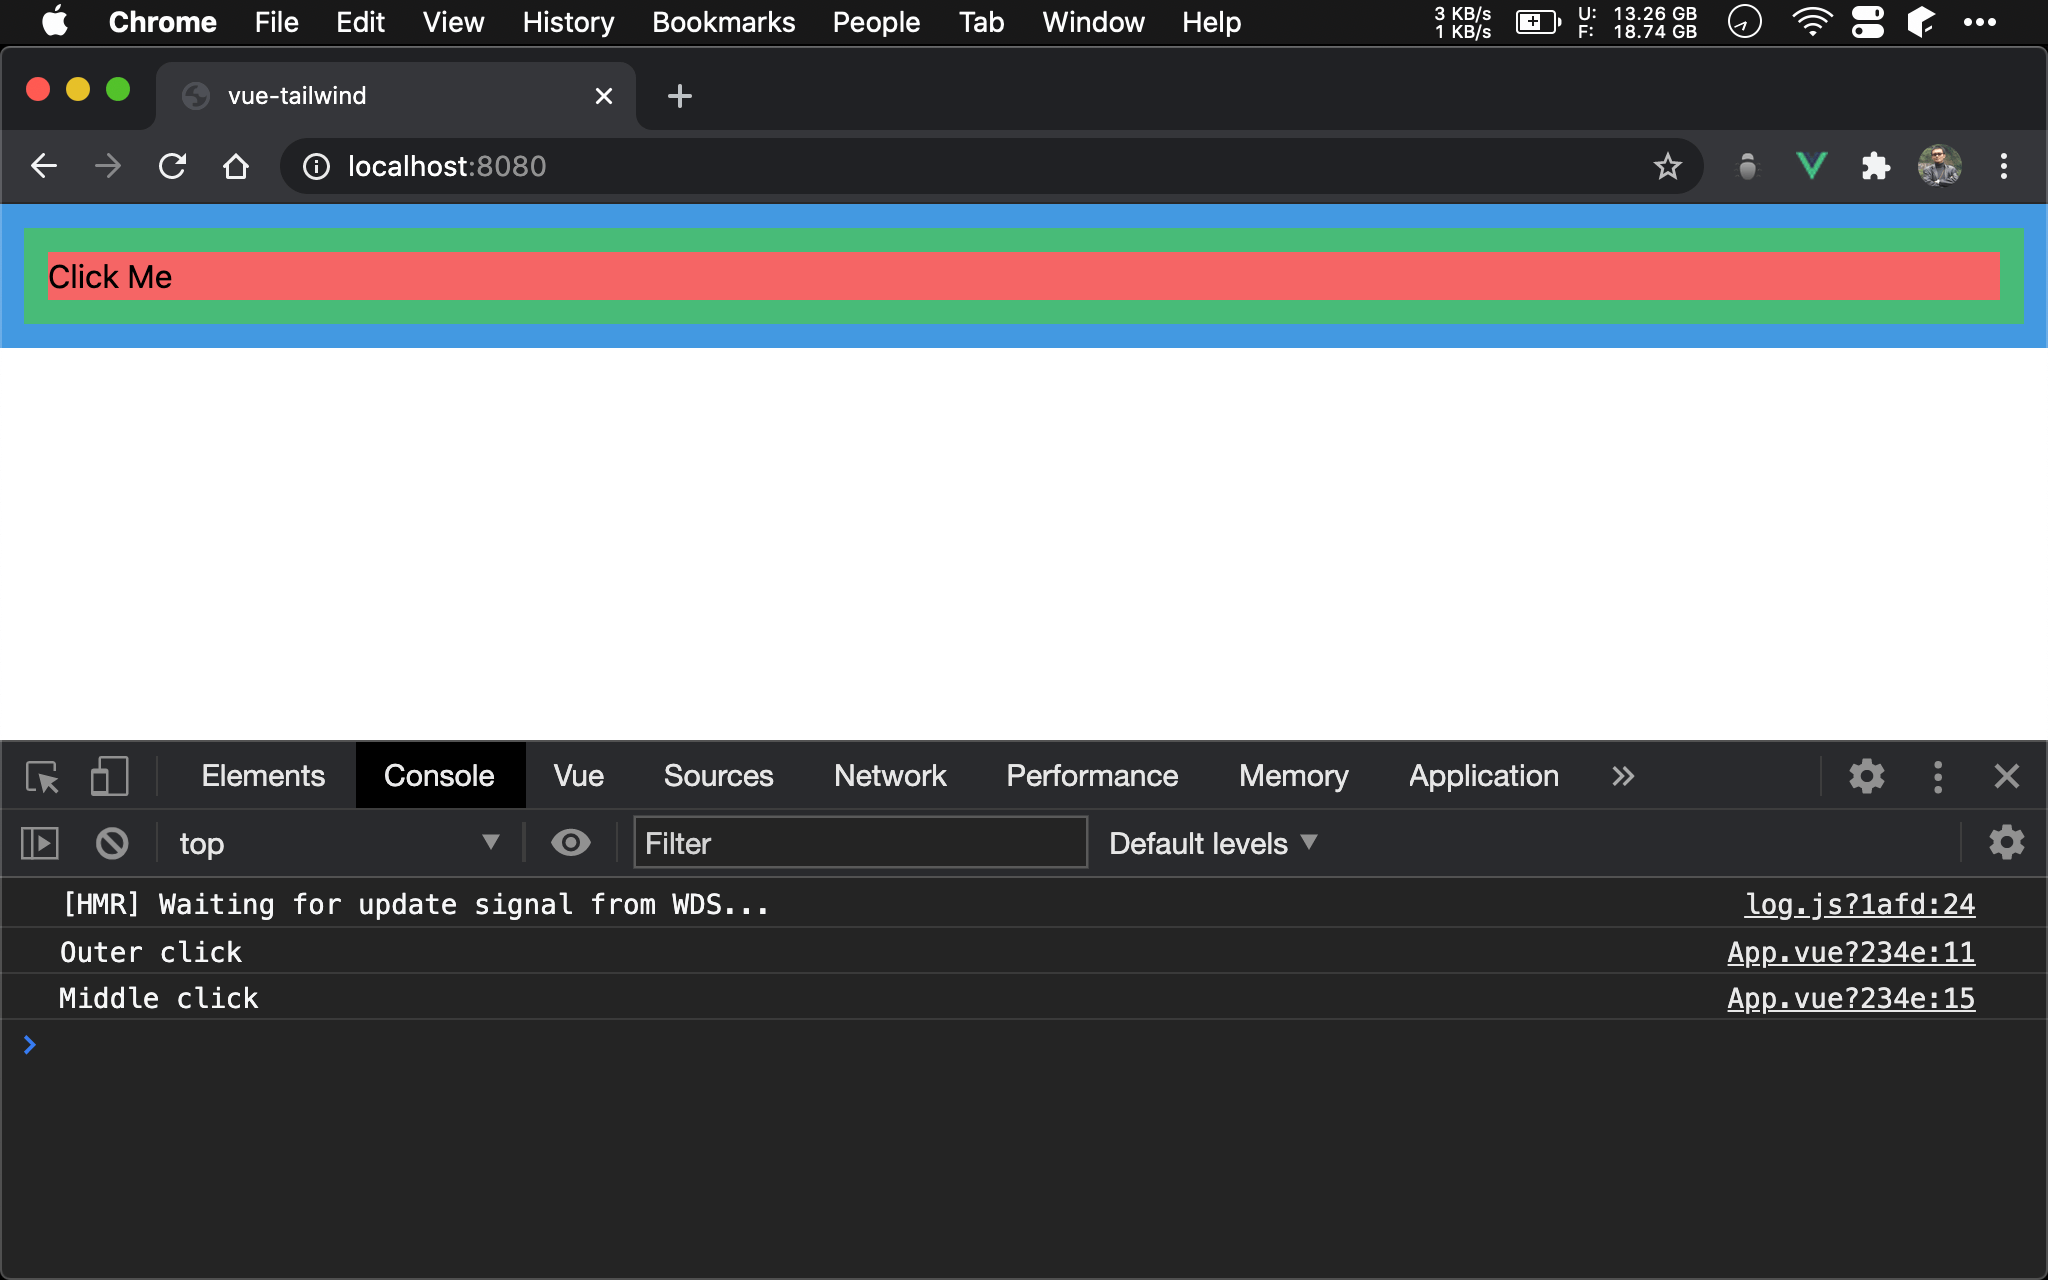Click the App.vue?234e:15 link

coord(1850,1000)
